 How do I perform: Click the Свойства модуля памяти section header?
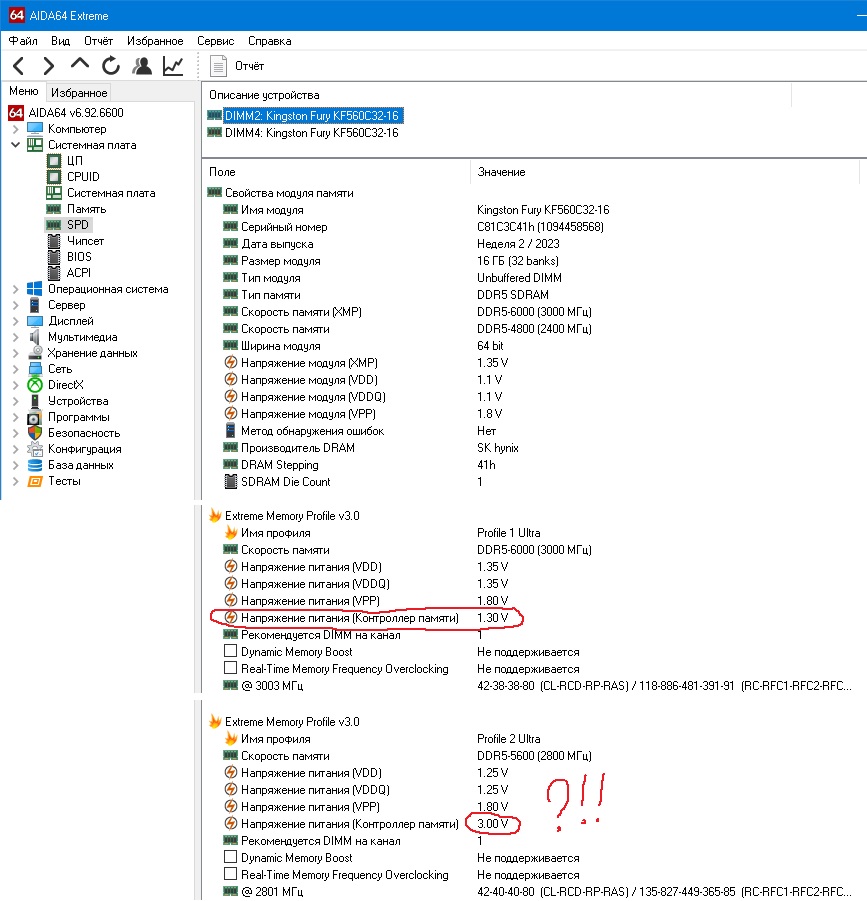(x=289, y=193)
